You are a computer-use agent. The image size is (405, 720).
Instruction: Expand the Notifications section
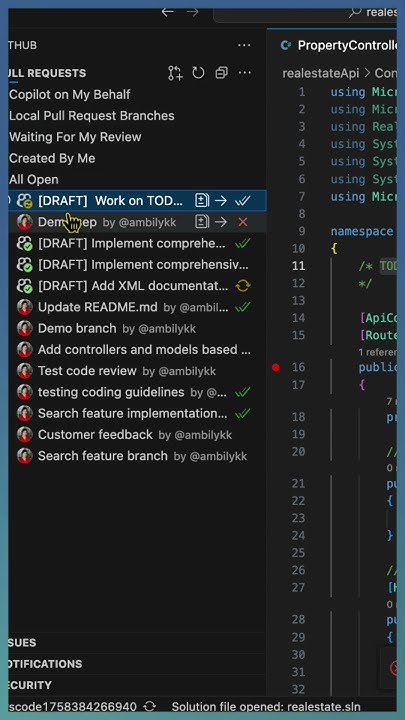(137, 664)
